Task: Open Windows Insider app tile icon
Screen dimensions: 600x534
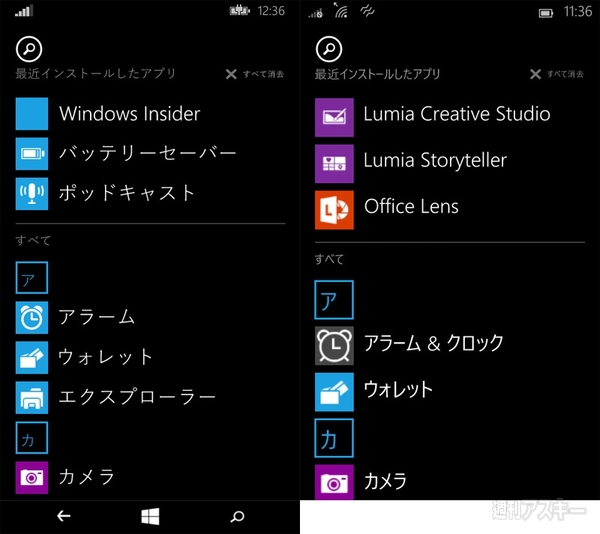Action: pyautogui.click(x=32, y=114)
